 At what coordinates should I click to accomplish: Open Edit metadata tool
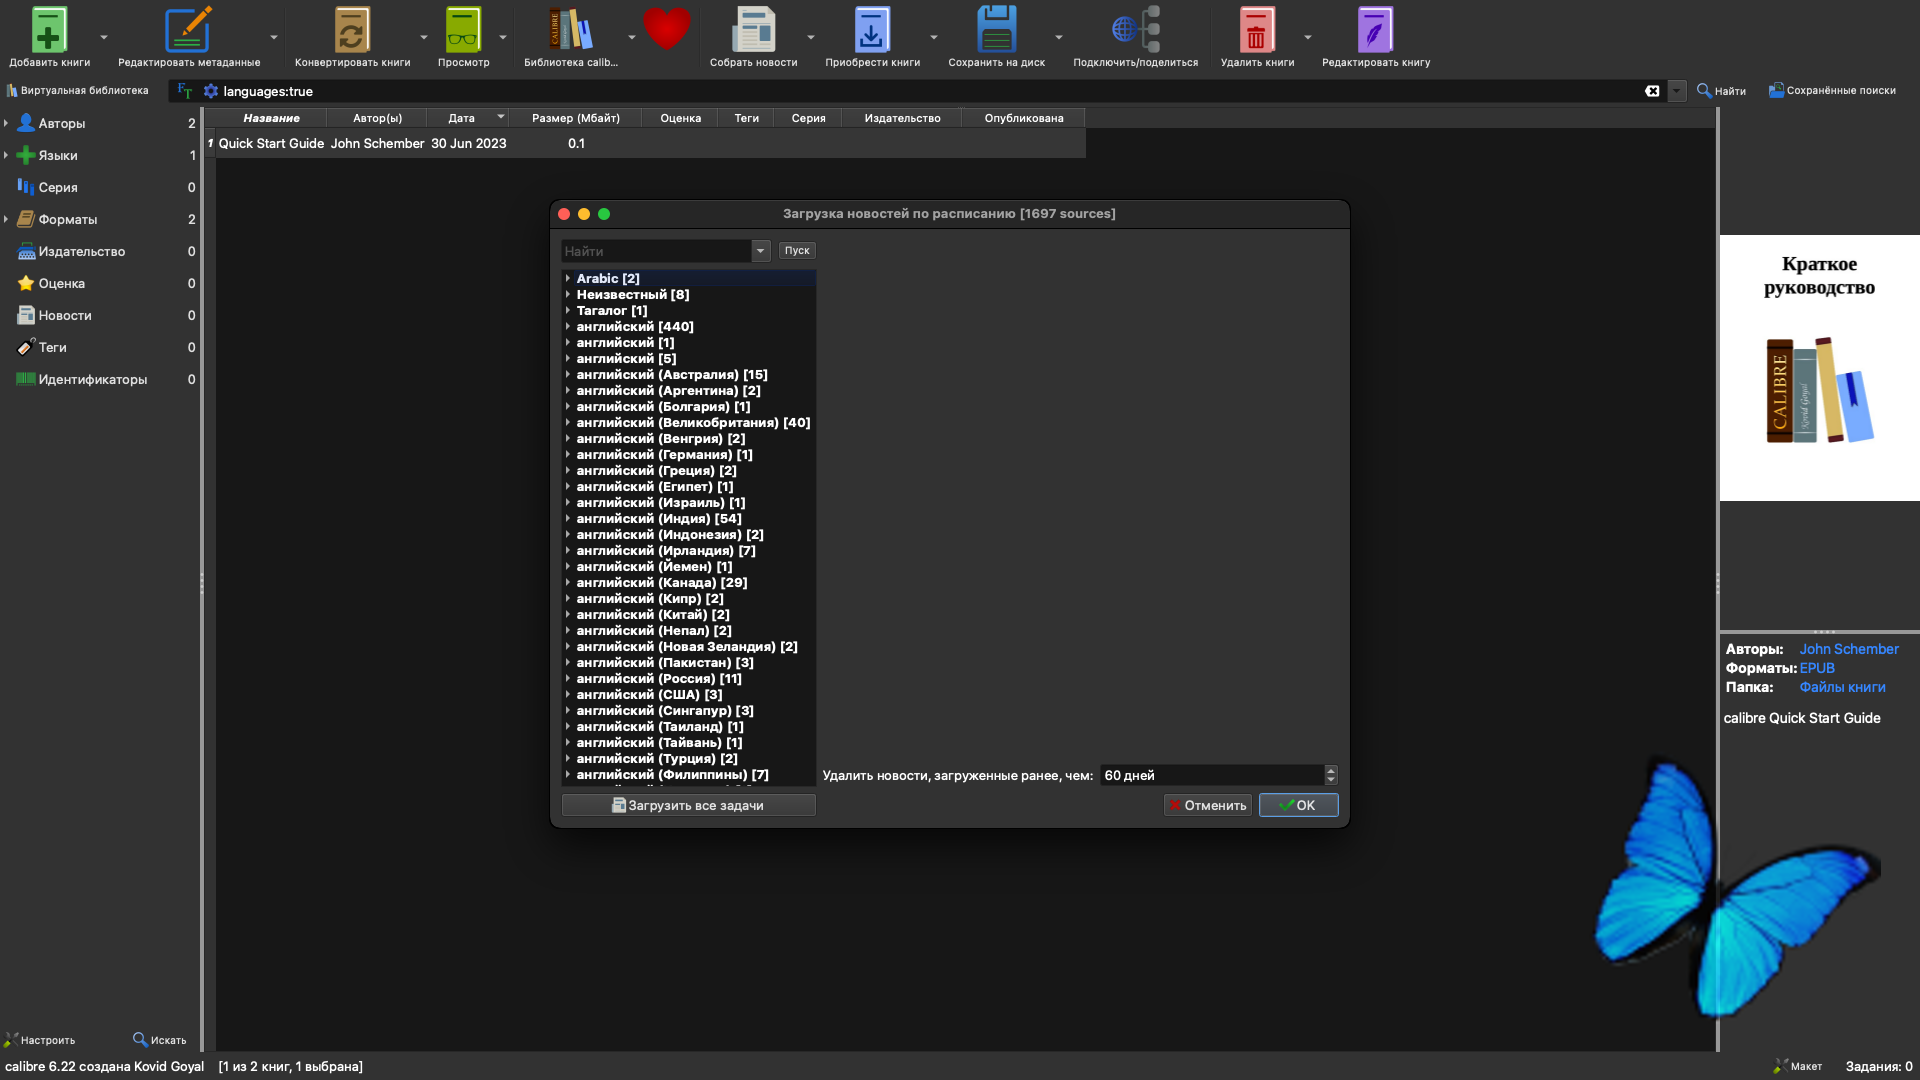[x=188, y=30]
